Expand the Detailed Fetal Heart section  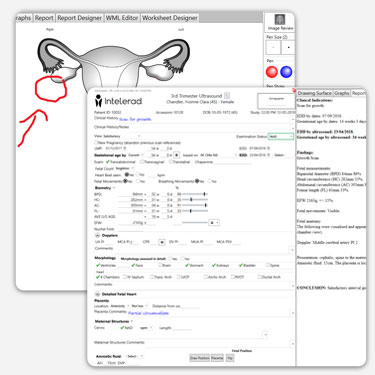point(98,294)
